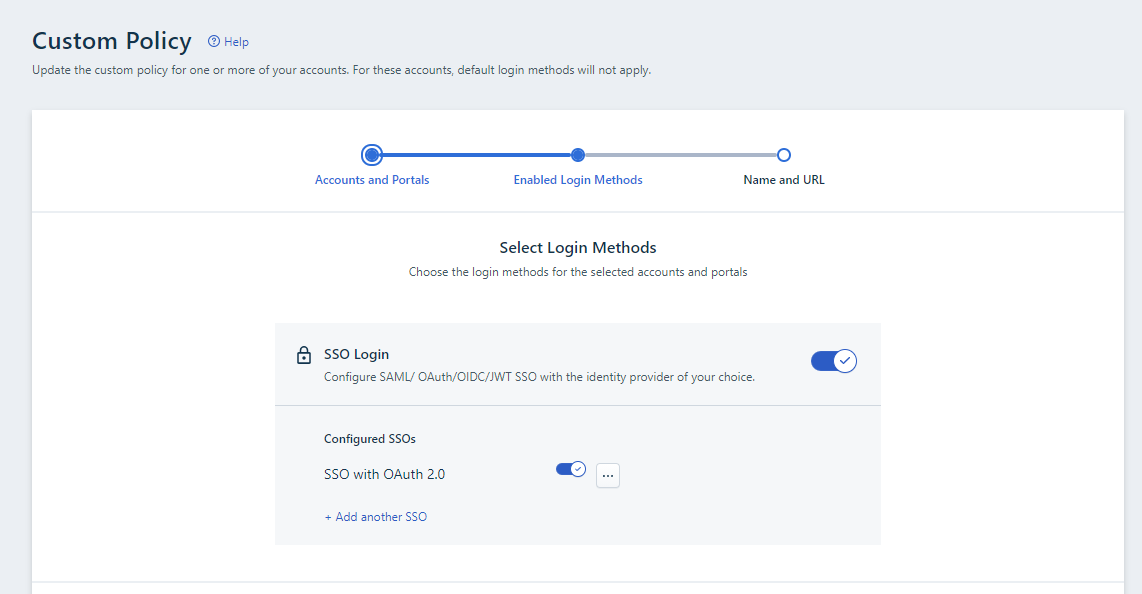Open the three-dot menu for SSO with OAuth 2.0
Screen dimensions: 1142x594
point(608,475)
